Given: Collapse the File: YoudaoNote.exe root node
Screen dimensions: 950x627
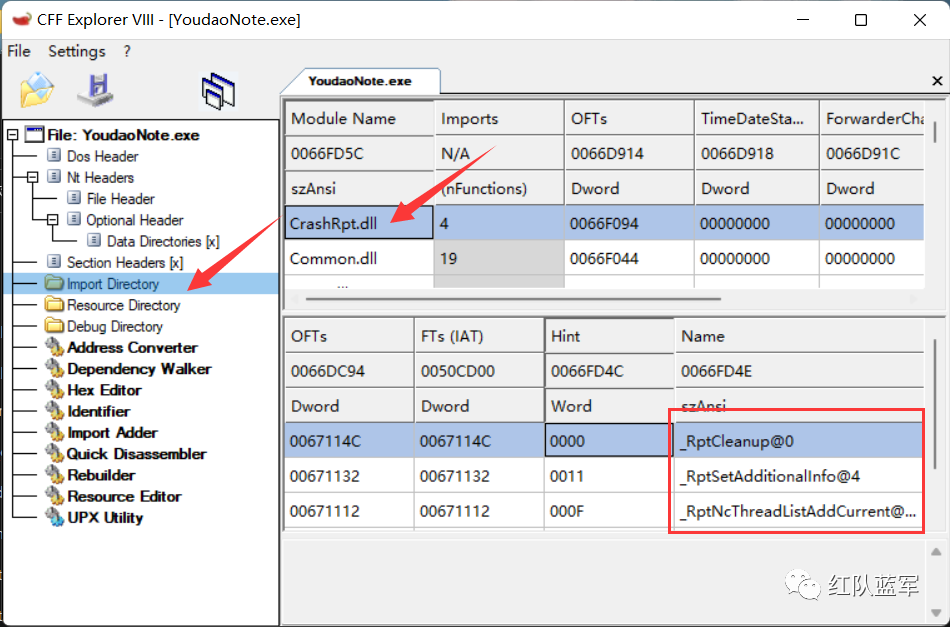Looking at the screenshot, I should tap(12, 134).
